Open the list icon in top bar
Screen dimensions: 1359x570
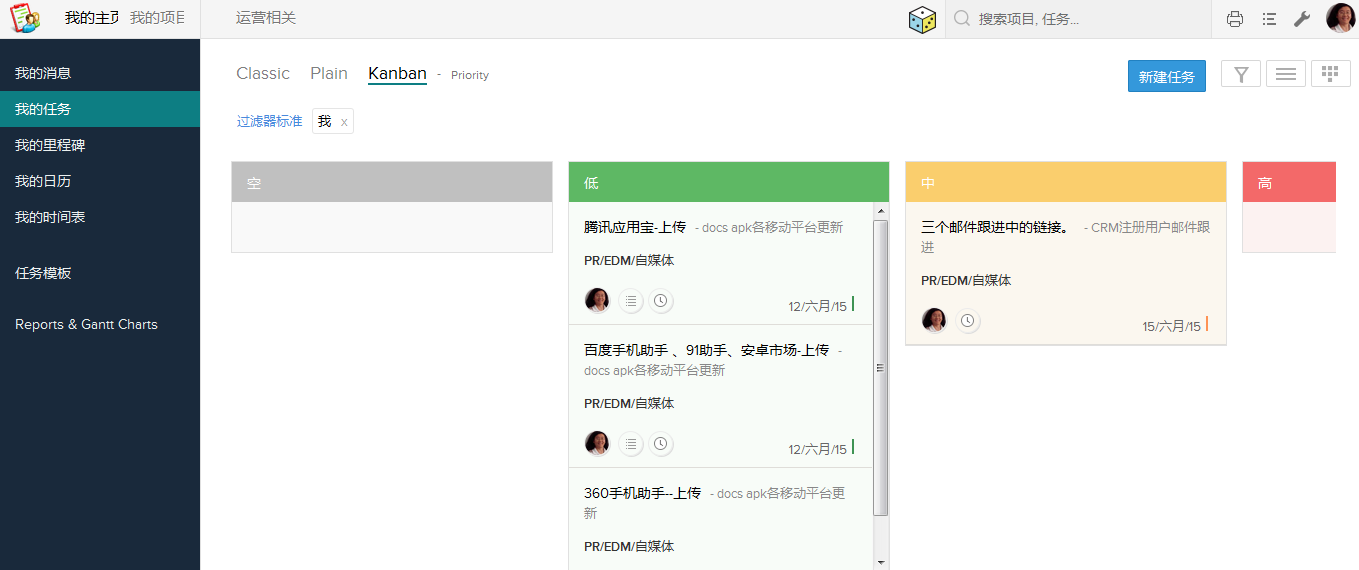(x=1269, y=19)
